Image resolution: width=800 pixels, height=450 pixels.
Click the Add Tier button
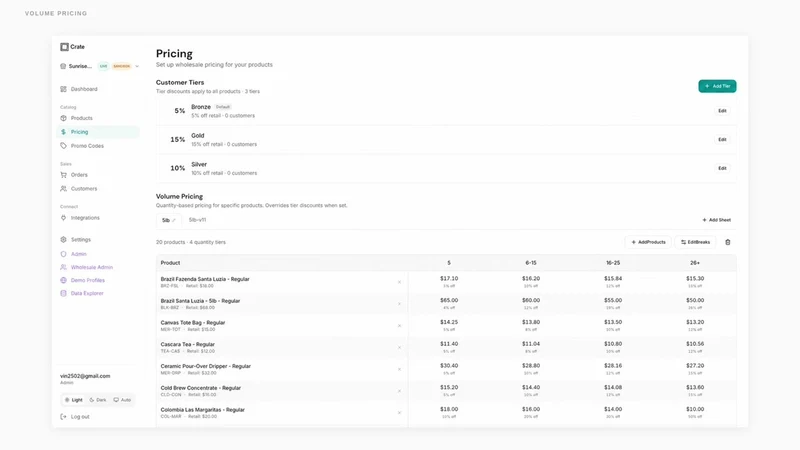coord(717,86)
